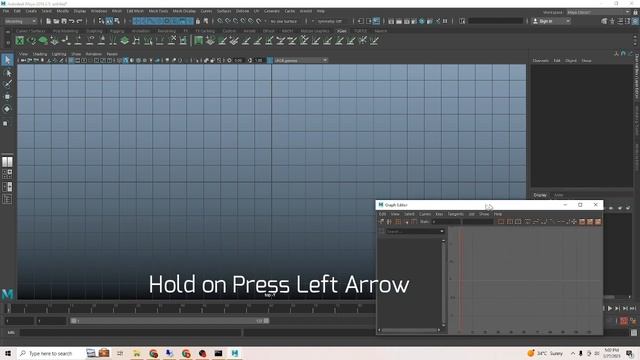
Task: Open the shelf options menu icon
Action: tap(8, 42)
